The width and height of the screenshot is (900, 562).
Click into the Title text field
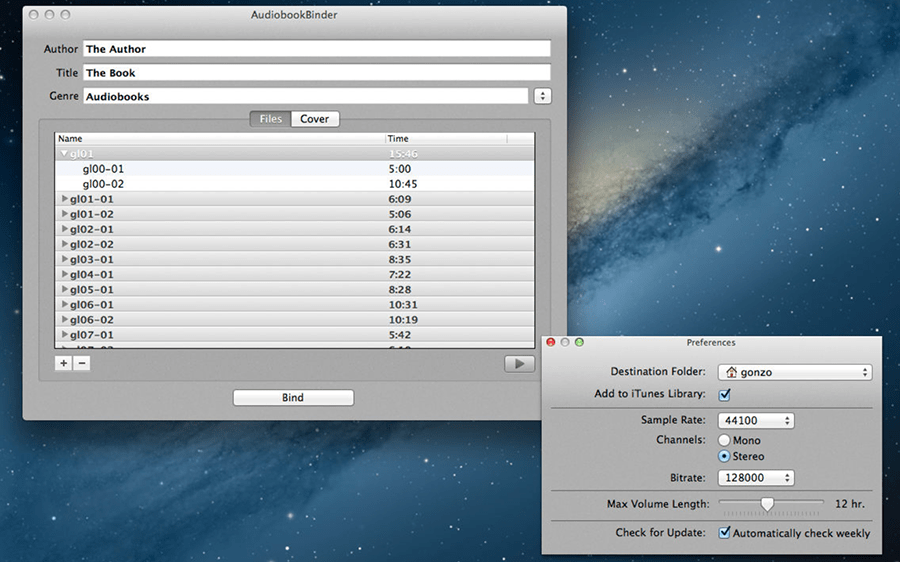[317, 72]
